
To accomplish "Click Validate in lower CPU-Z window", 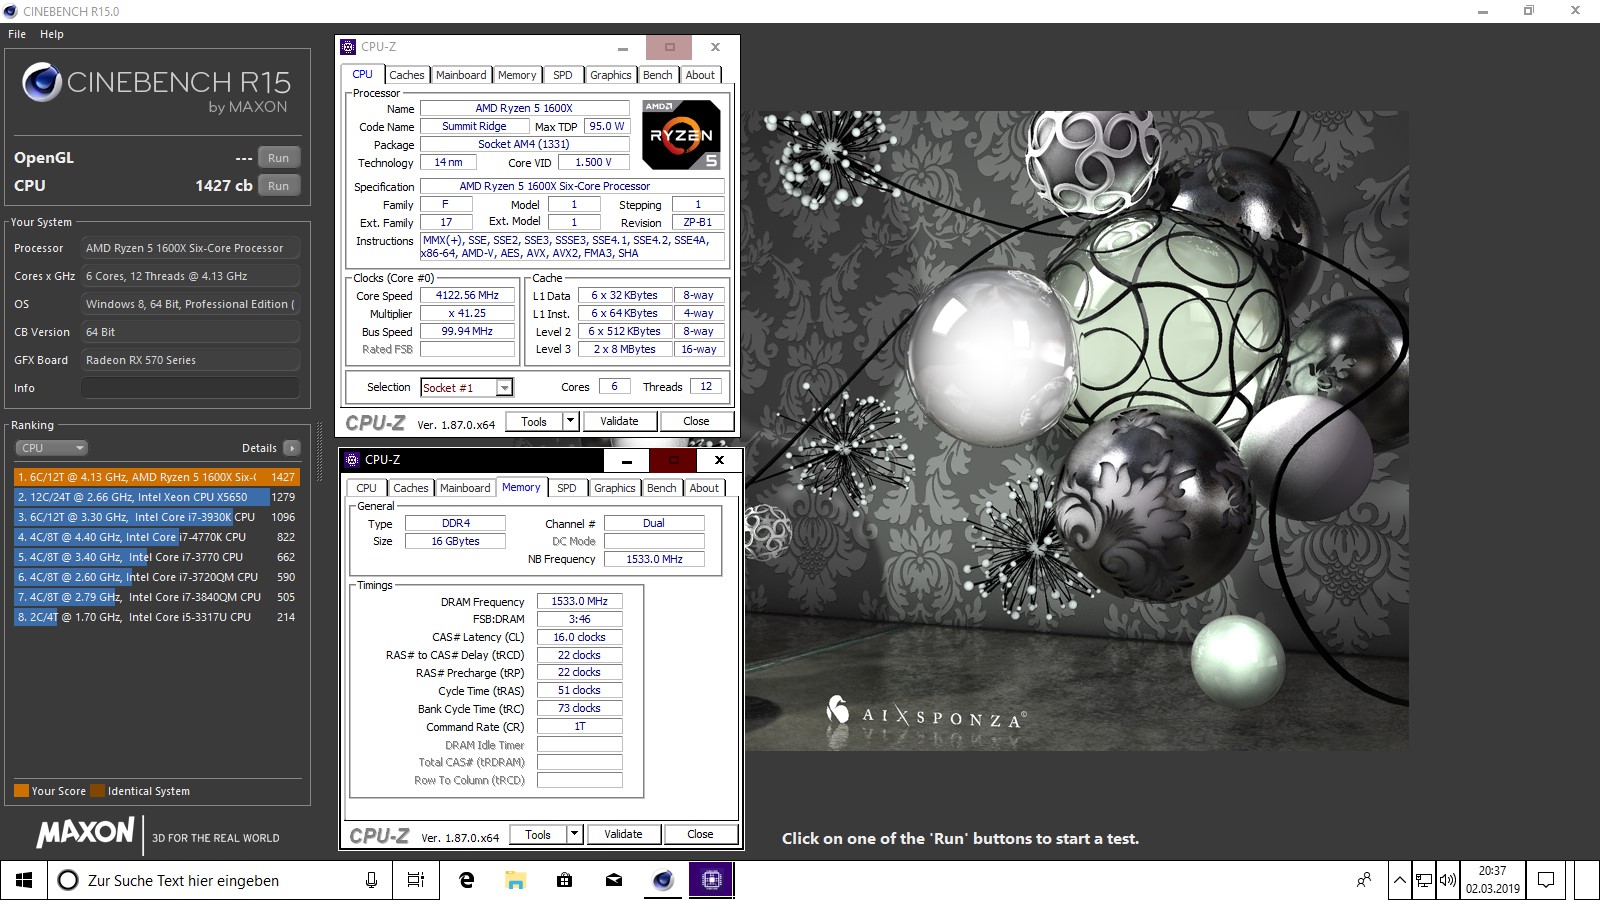I will tap(623, 835).
